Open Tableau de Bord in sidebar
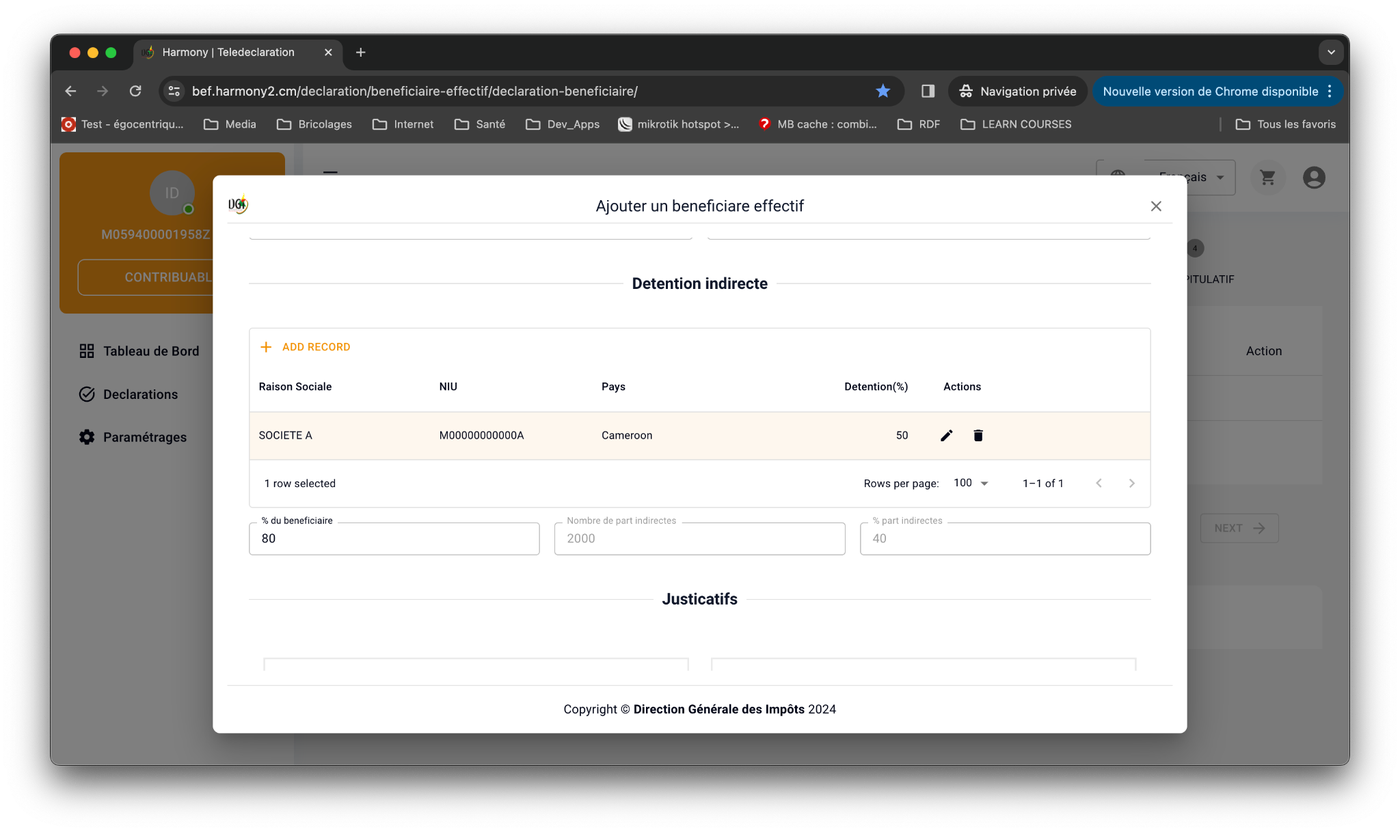Viewport: 1400px width, 832px height. click(x=140, y=351)
